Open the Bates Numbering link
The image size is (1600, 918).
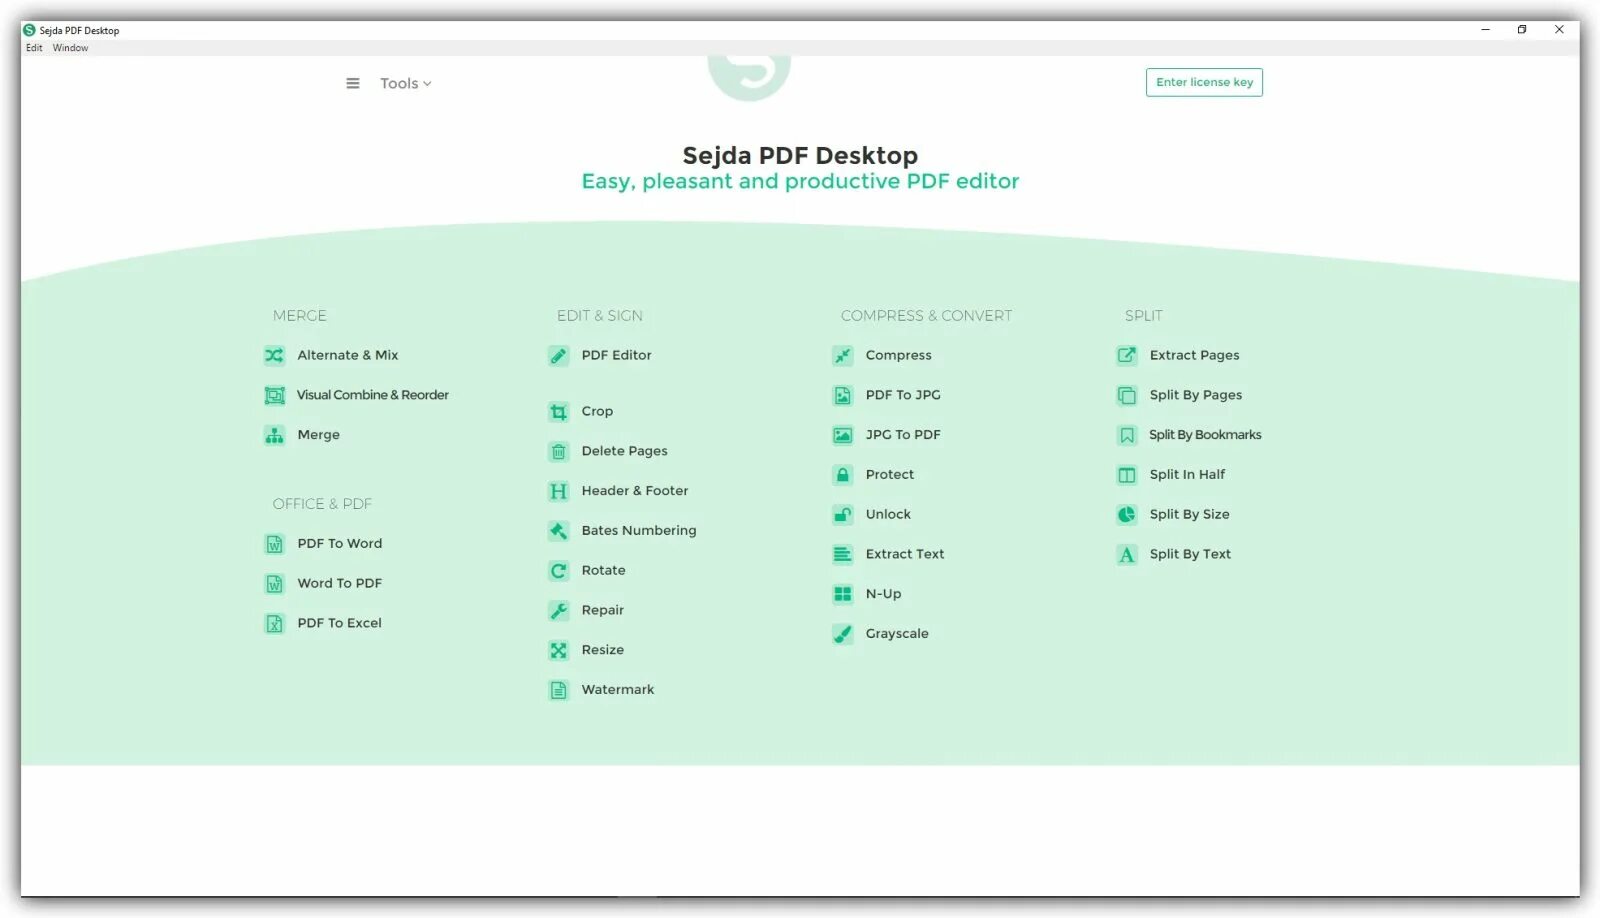click(x=639, y=531)
